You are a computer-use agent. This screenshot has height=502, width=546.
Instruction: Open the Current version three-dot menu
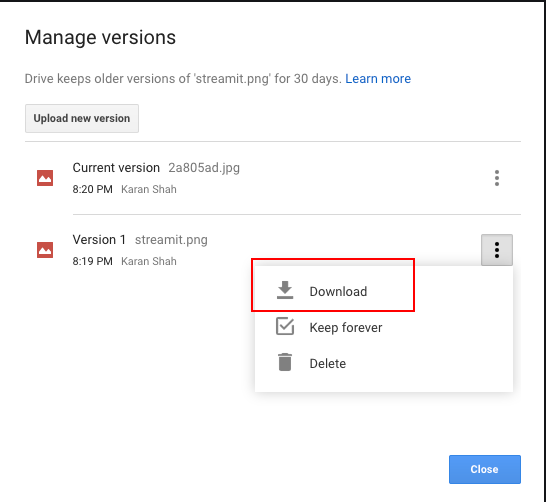(497, 178)
